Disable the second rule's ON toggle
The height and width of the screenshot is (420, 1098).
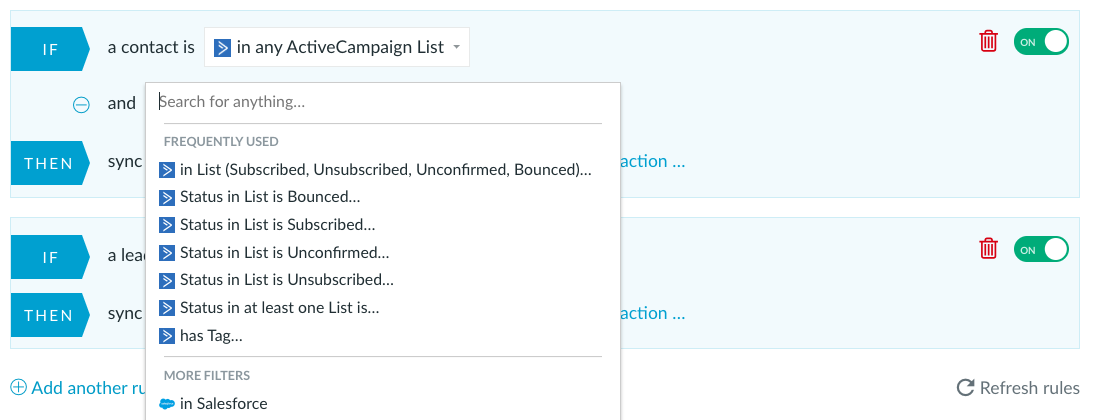[1041, 250]
